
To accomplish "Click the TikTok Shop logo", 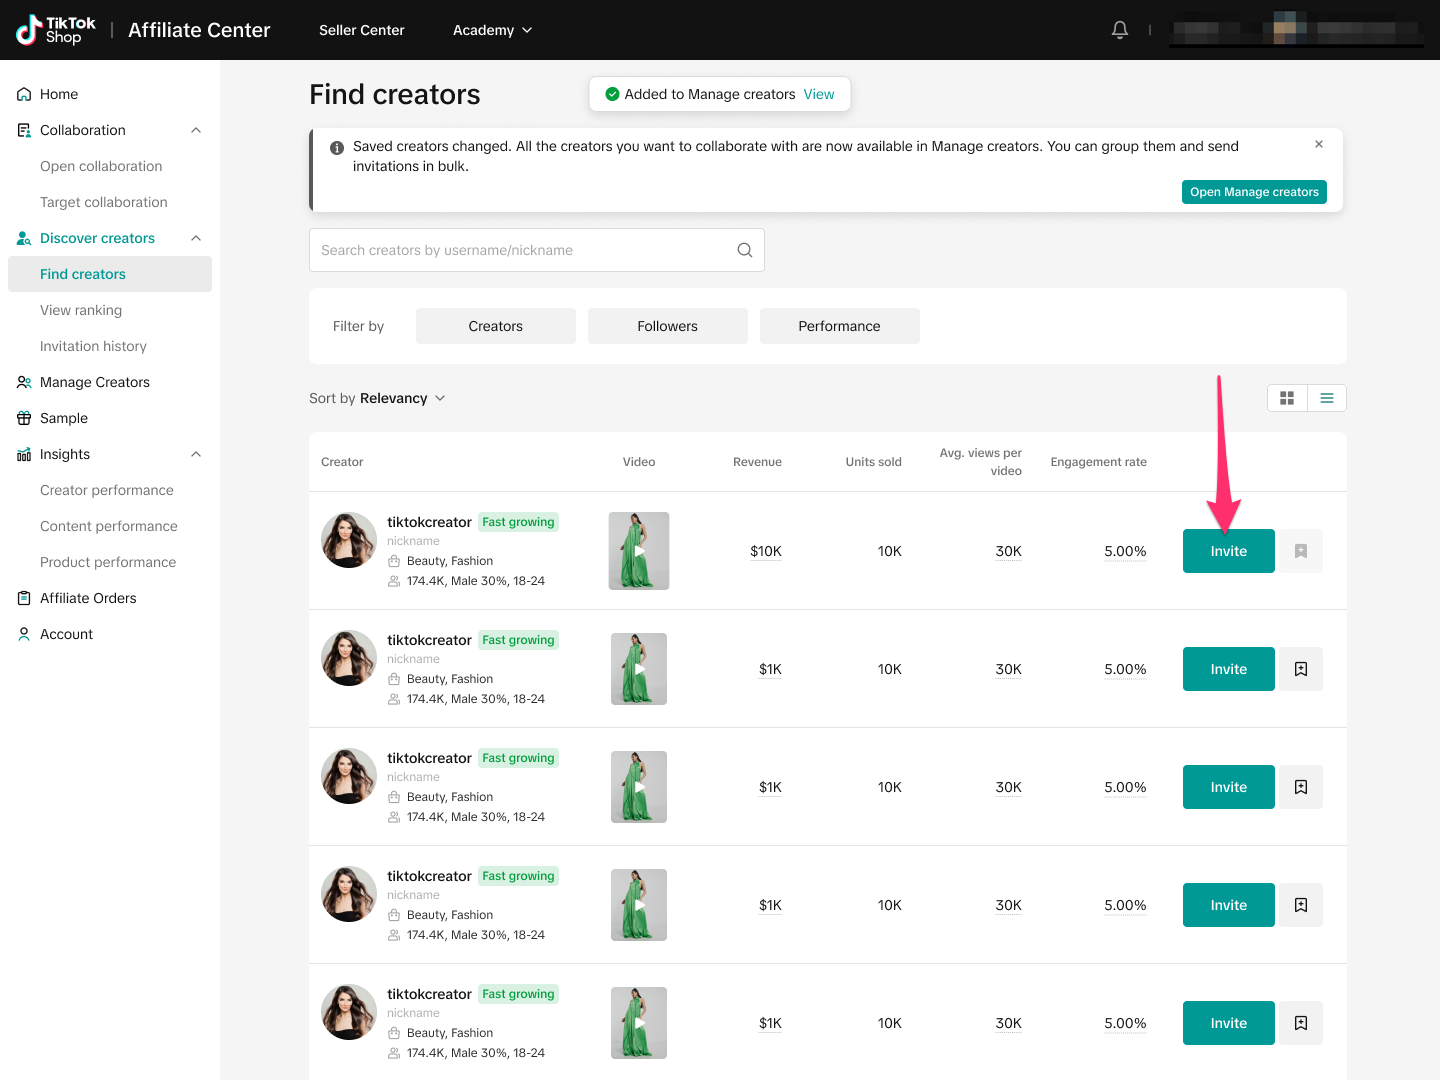I will [x=56, y=30].
